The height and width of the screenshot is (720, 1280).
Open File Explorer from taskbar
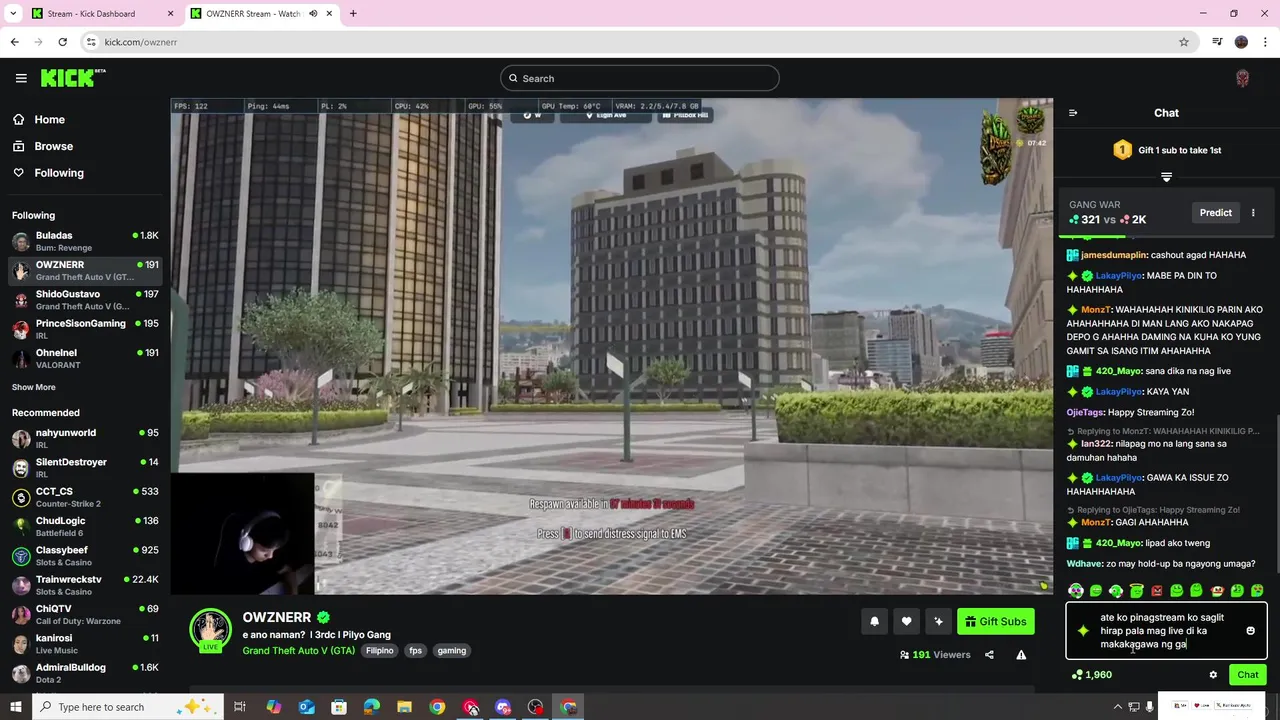click(x=405, y=707)
